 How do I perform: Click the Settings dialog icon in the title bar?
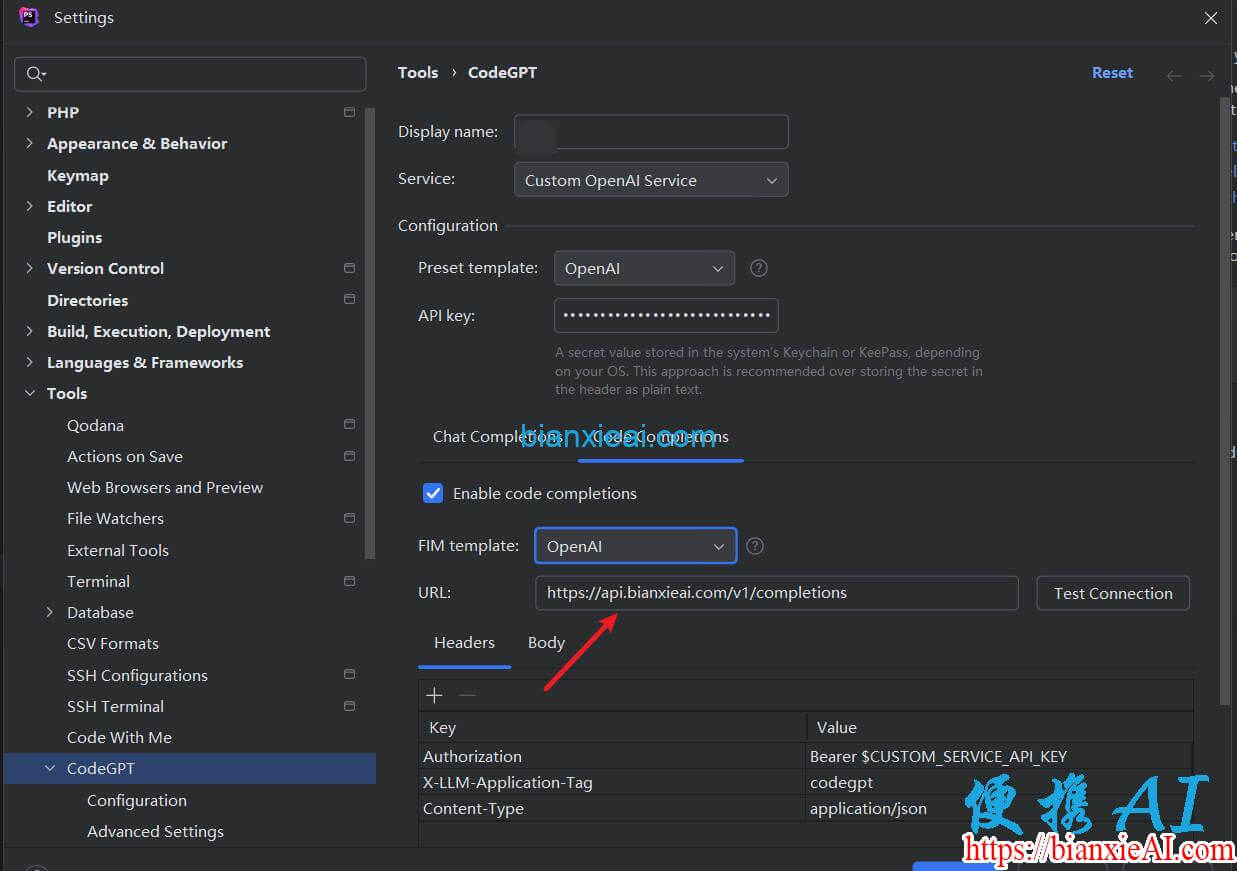pyautogui.click(x=27, y=17)
